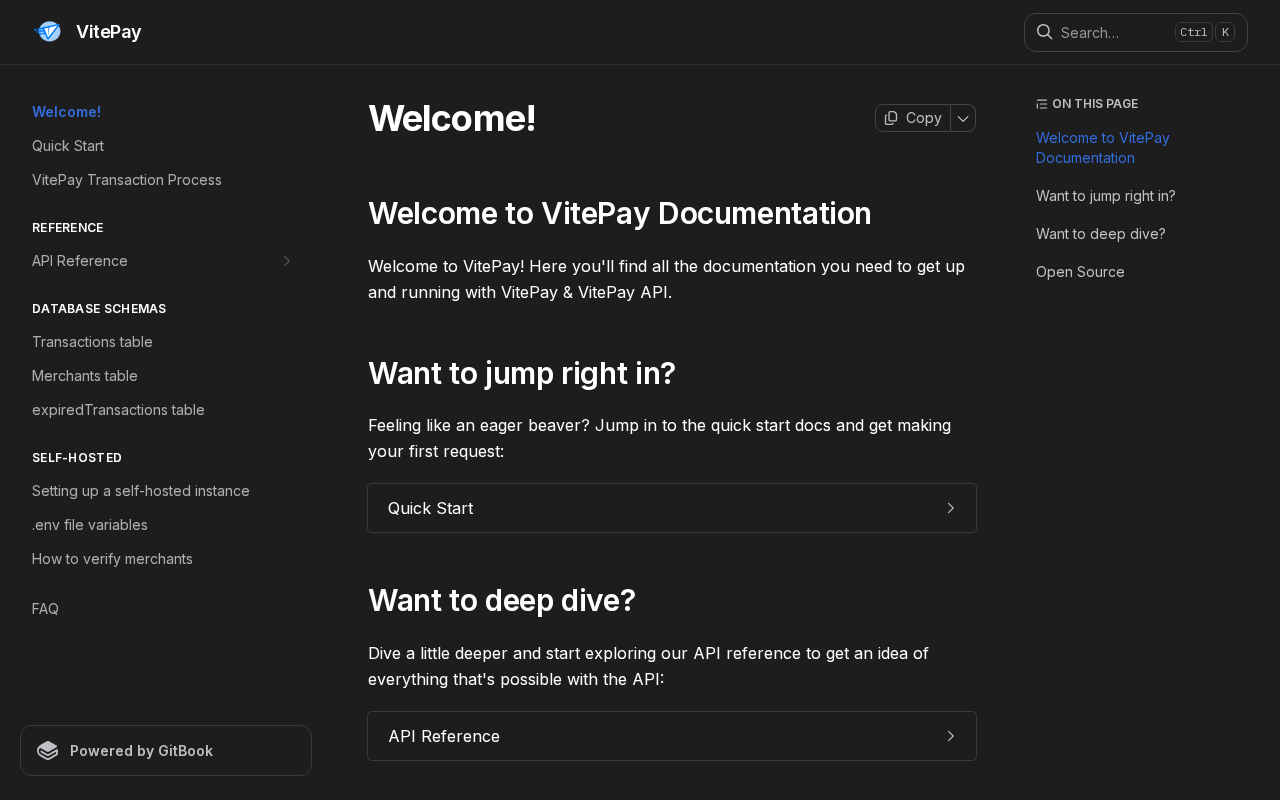Viewport: 1280px width, 800px height.
Task: Click the VitePay logo icon
Action: [48, 32]
